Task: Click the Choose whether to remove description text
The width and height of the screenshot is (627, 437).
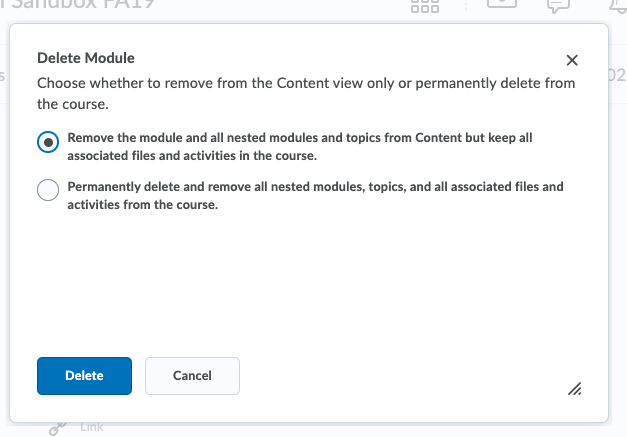Action: [306, 94]
